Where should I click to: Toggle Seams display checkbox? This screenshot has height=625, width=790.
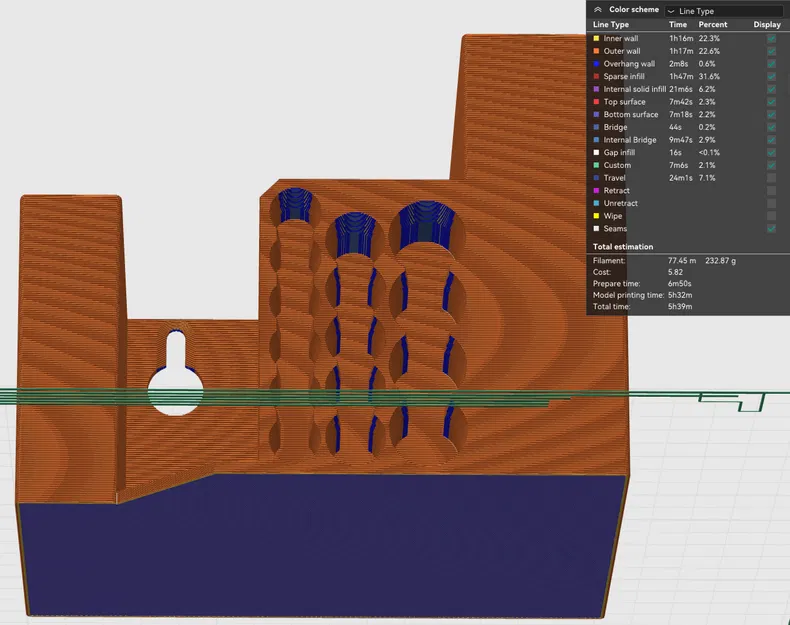point(771,229)
